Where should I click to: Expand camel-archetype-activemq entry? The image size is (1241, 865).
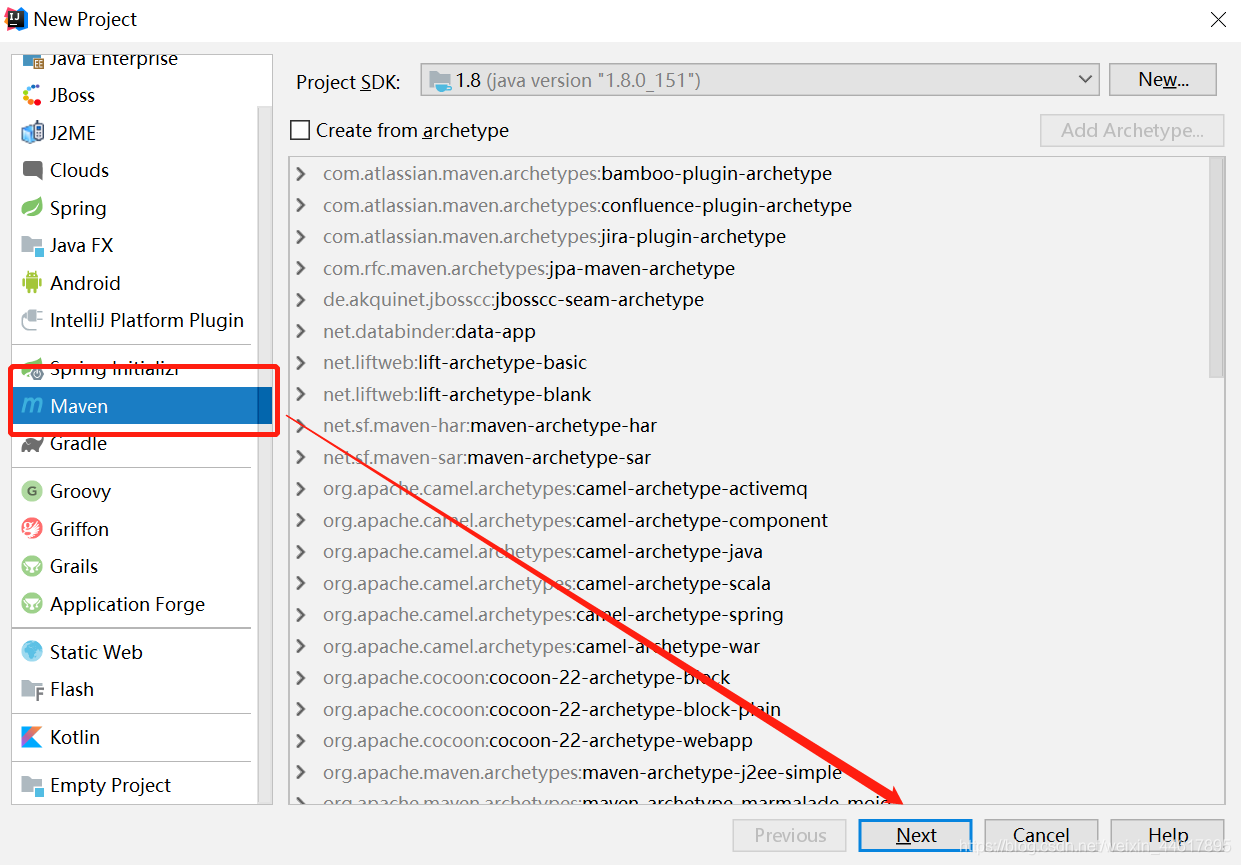coord(301,489)
